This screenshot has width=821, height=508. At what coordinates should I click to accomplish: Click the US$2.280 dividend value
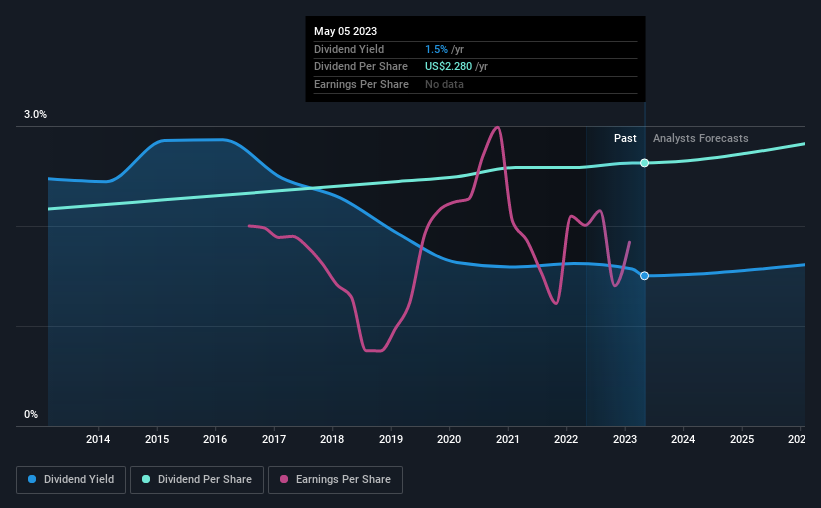(x=448, y=67)
